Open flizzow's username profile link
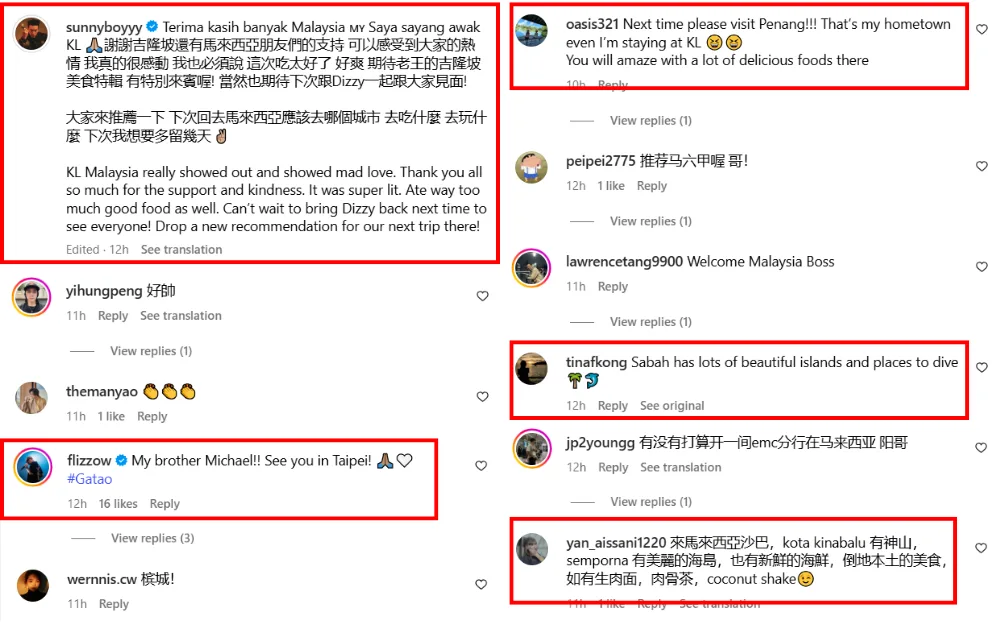Screen dimensions: 1000x623 tap(89, 460)
